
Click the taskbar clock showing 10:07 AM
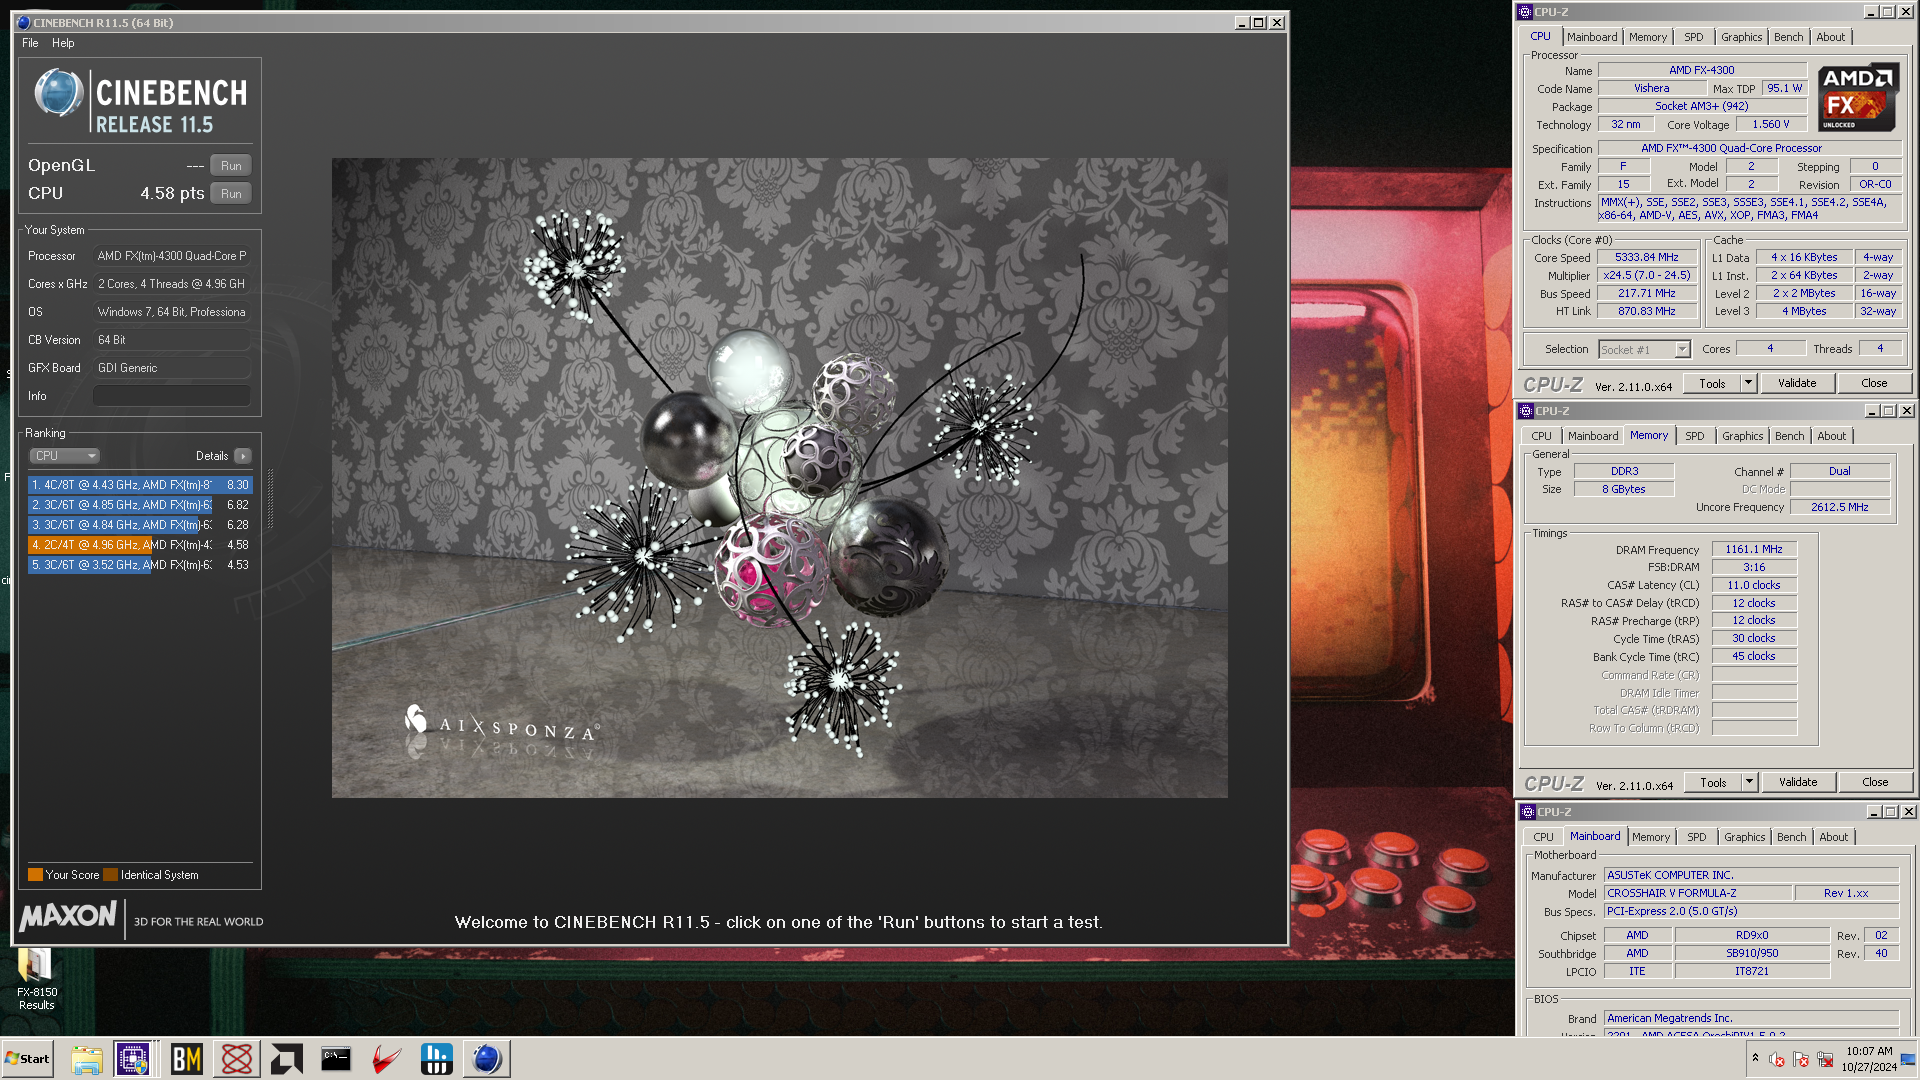tap(1869, 1059)
